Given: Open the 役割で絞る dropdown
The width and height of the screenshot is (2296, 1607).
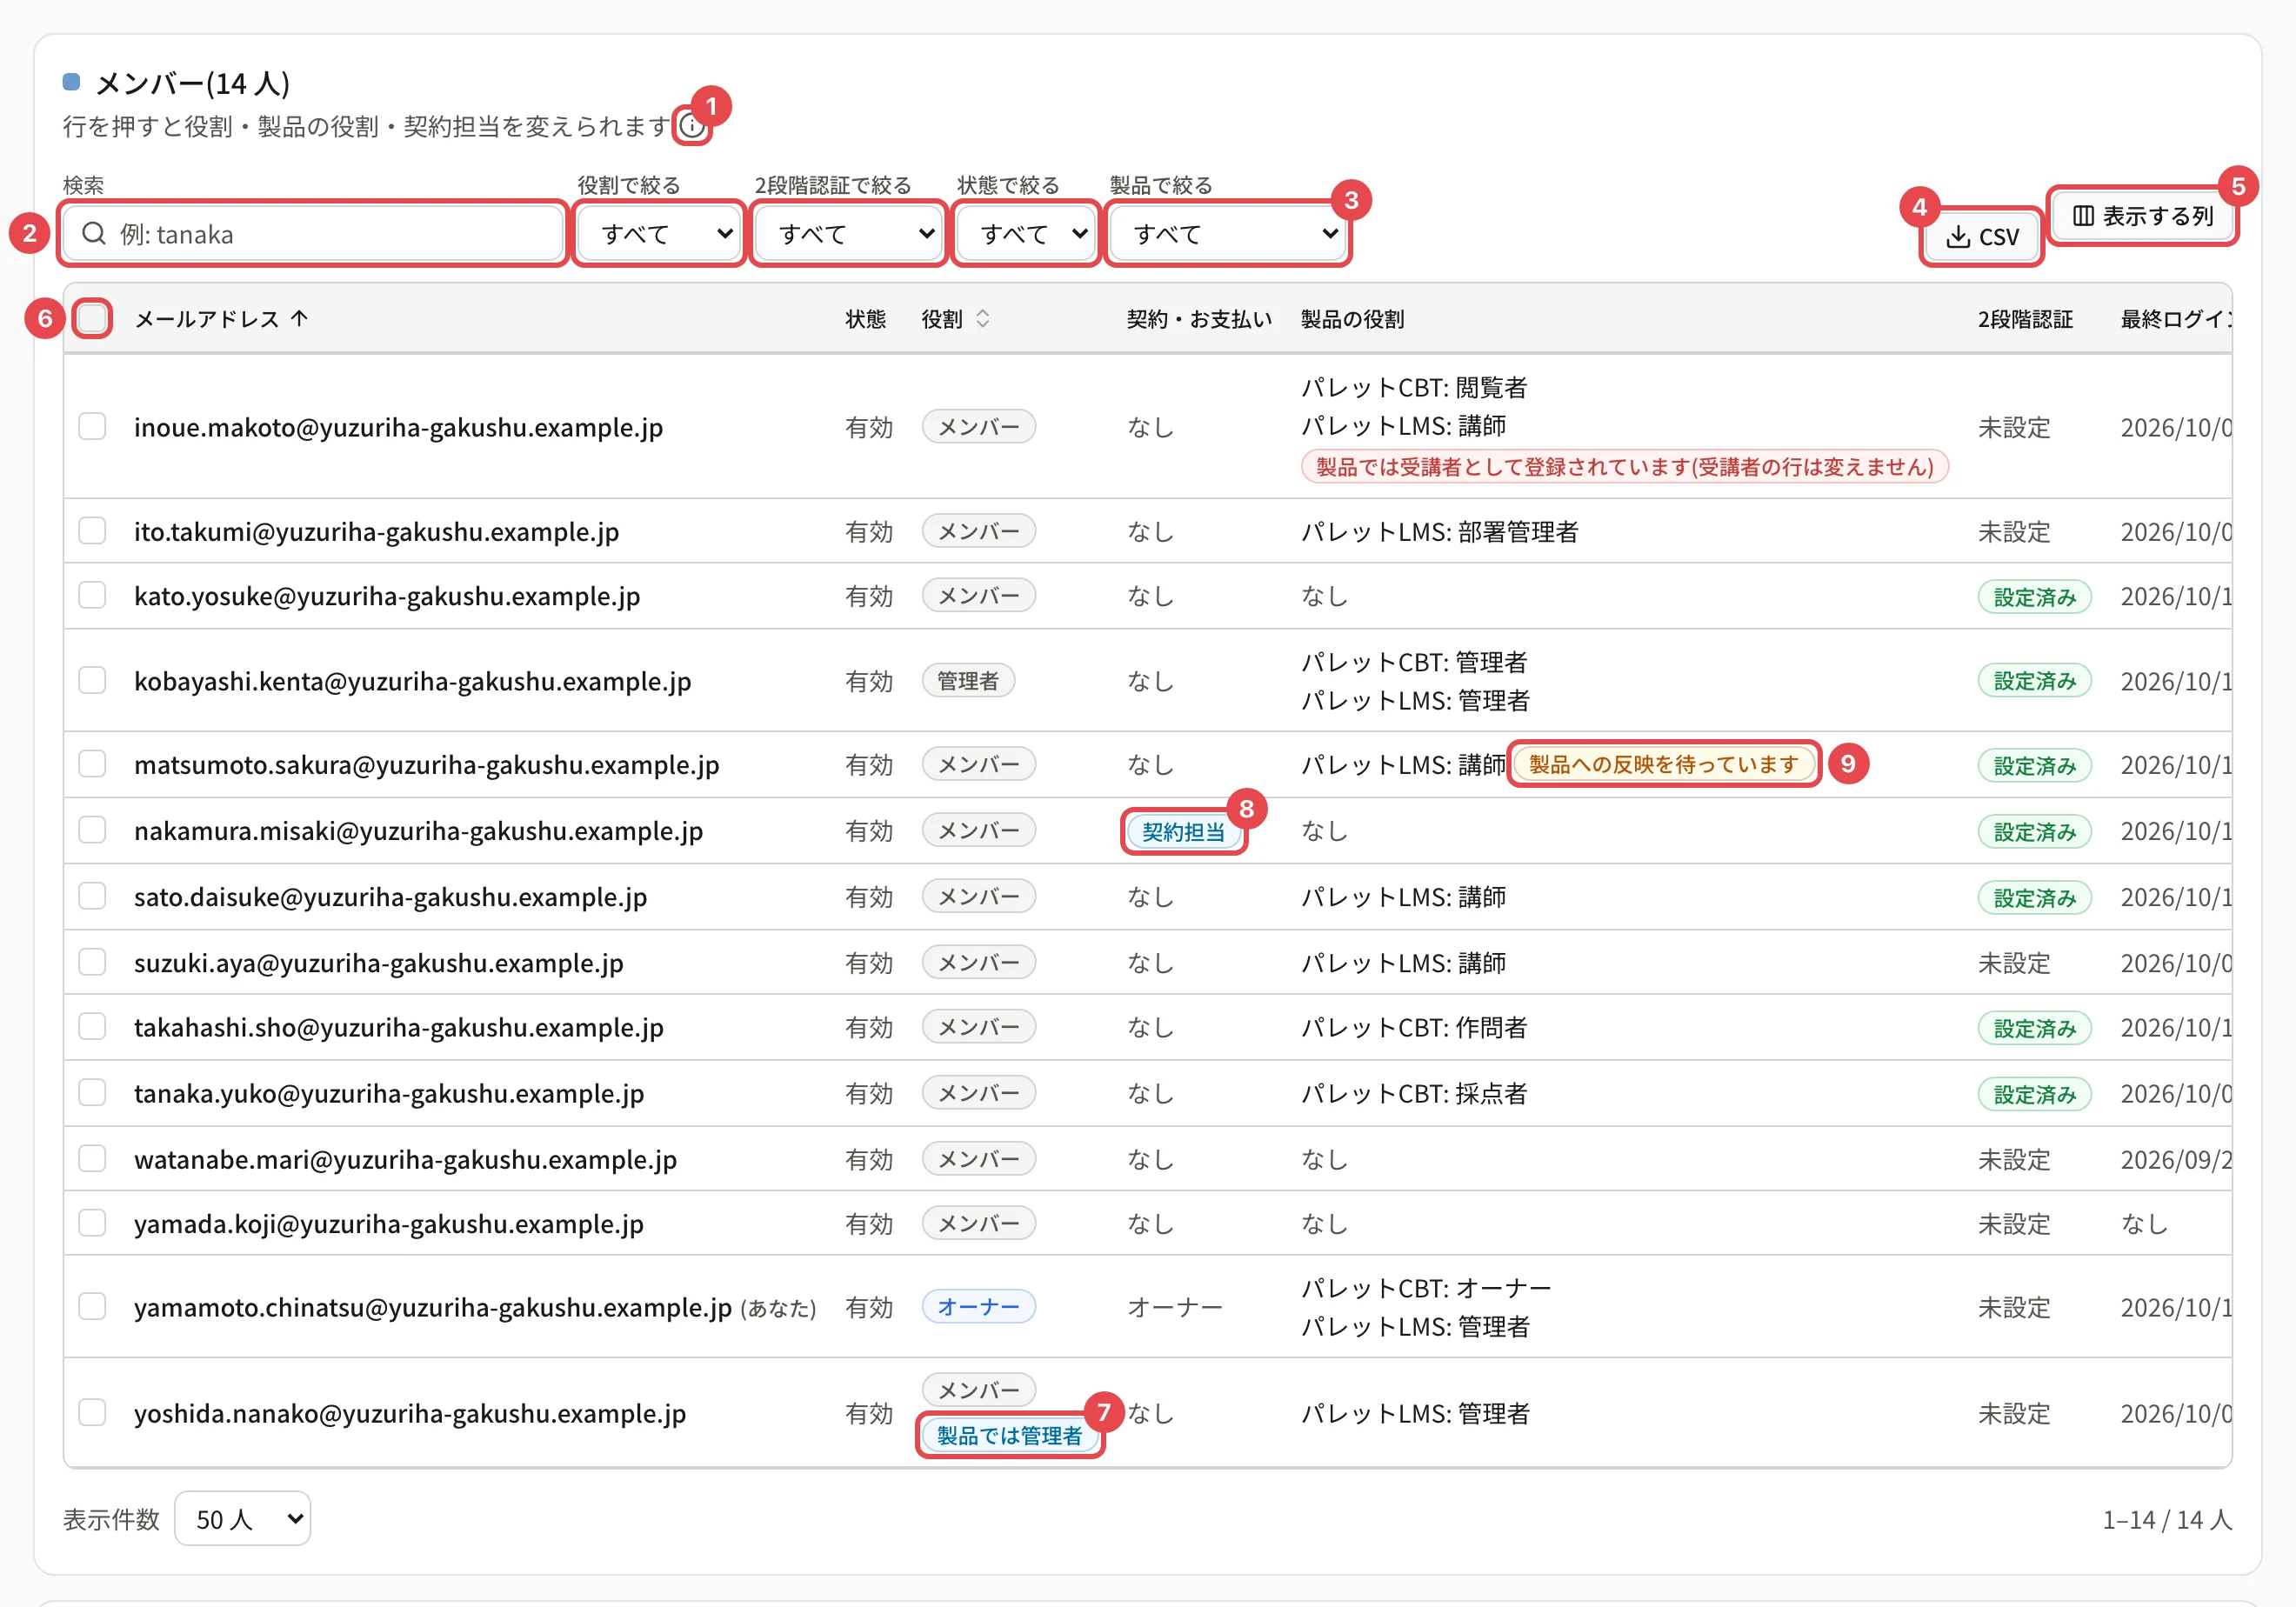Looking at the screenshot, I should point(660,234).
